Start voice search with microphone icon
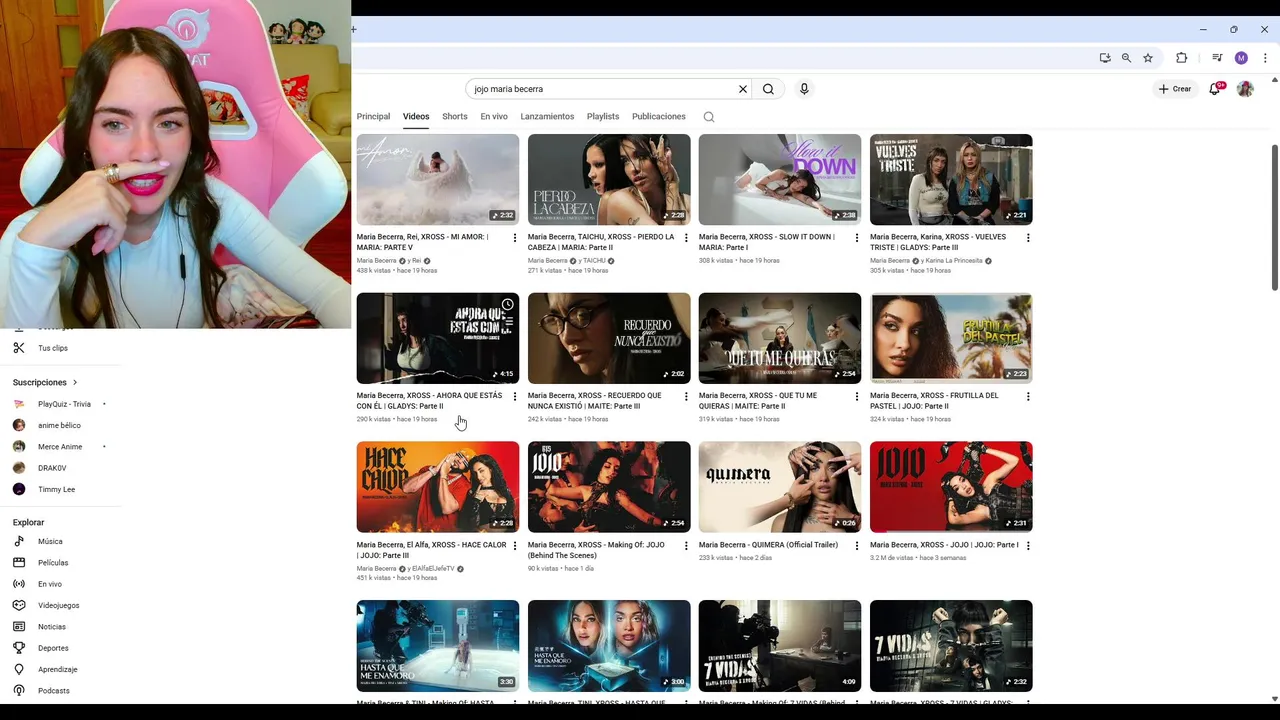The width and height of the screenshot is (1280, 720). tap(804, 89)
